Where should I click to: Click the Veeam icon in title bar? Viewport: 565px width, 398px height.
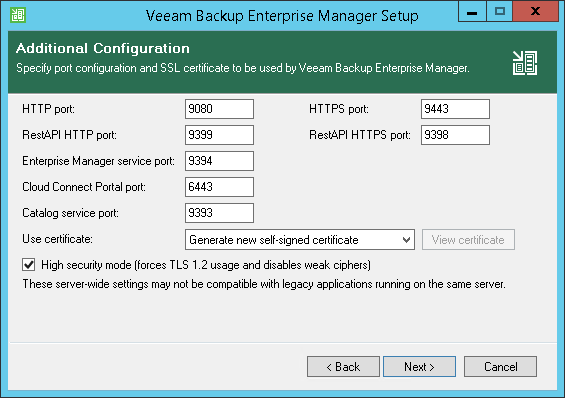click(18, 15)
